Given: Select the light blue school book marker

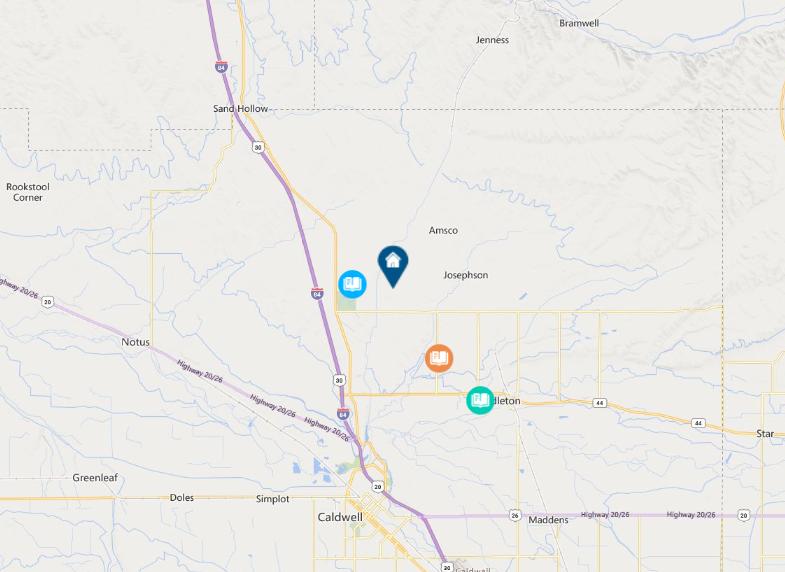Looking at the screenshot, I should (x=352, y=284).
